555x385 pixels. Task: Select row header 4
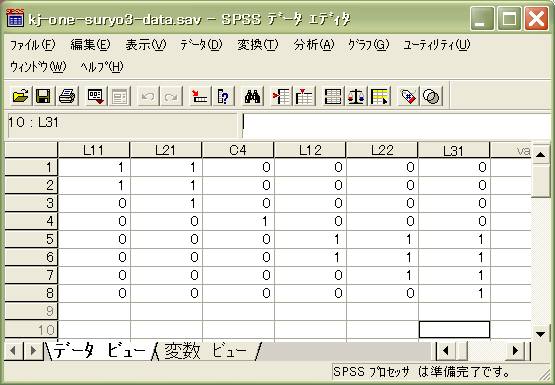click(31, 221)
